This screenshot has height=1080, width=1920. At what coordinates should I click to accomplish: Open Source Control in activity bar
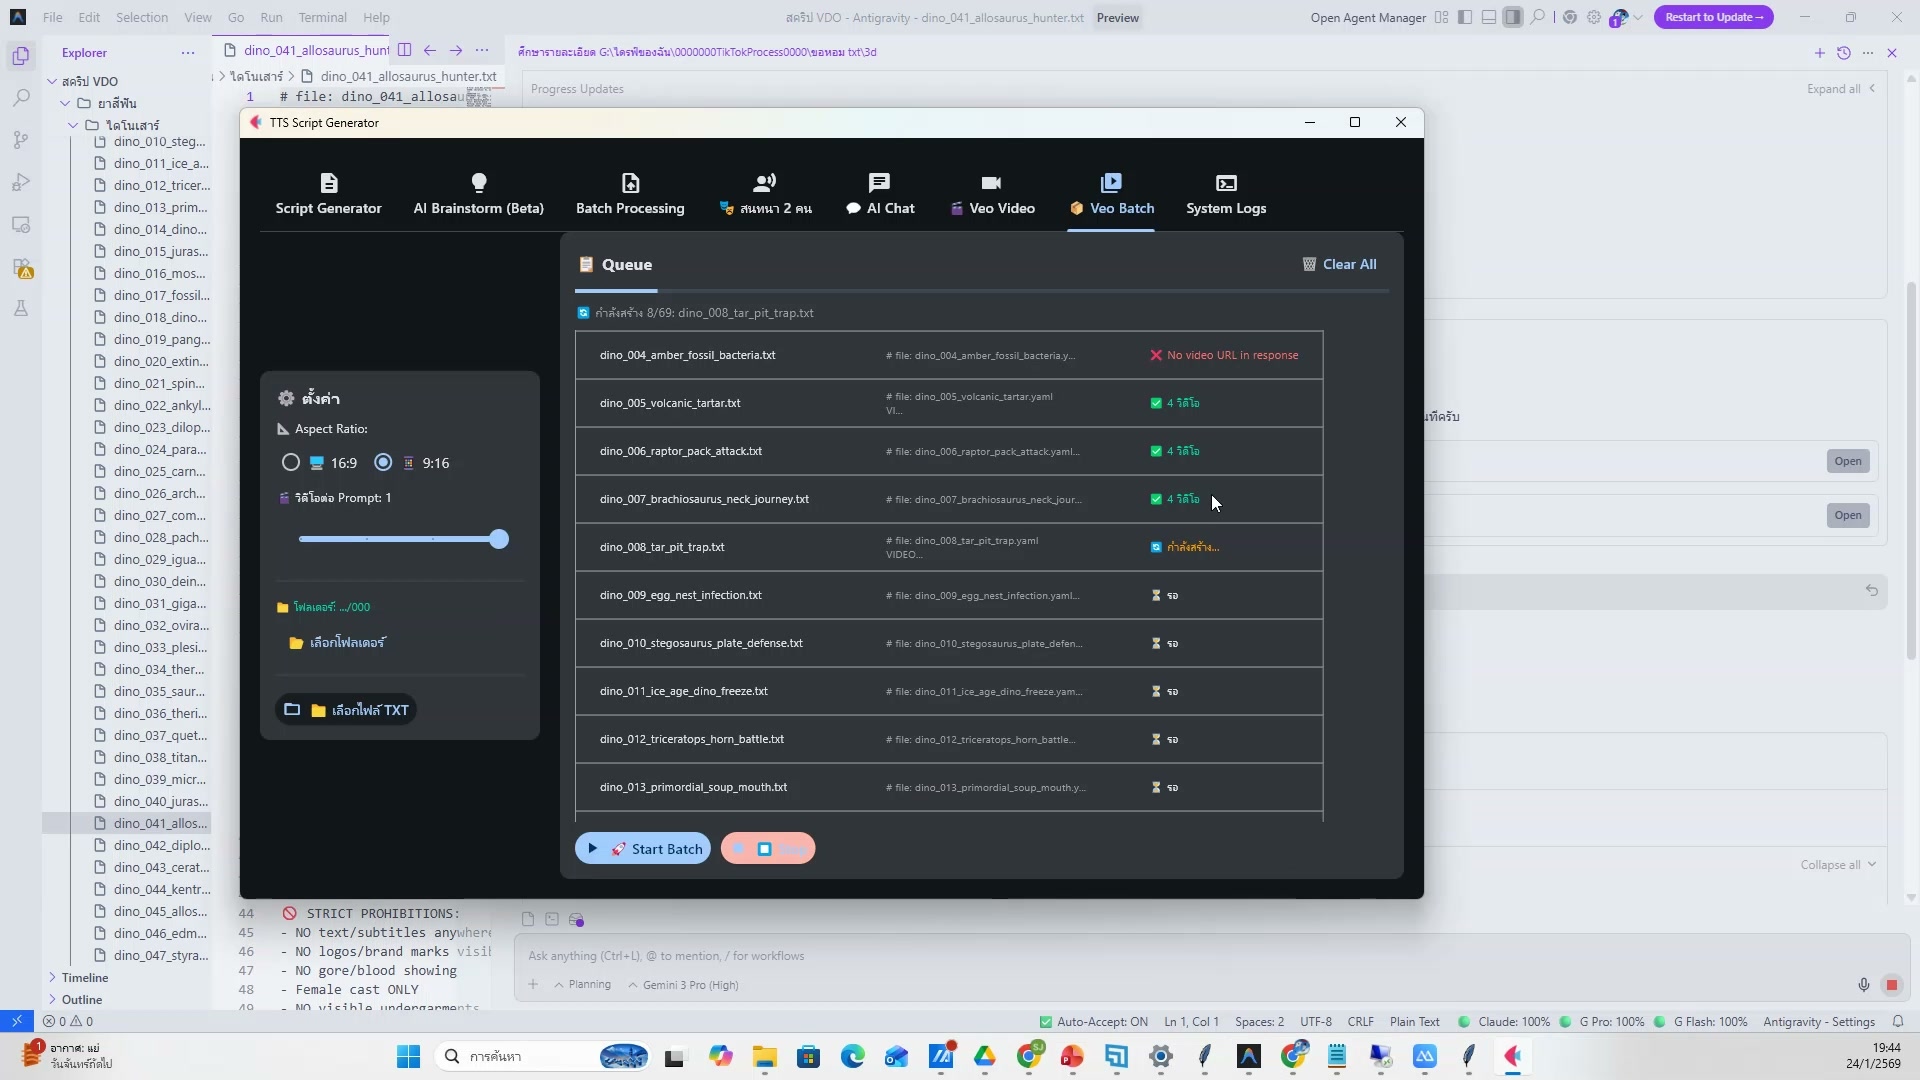21,140
